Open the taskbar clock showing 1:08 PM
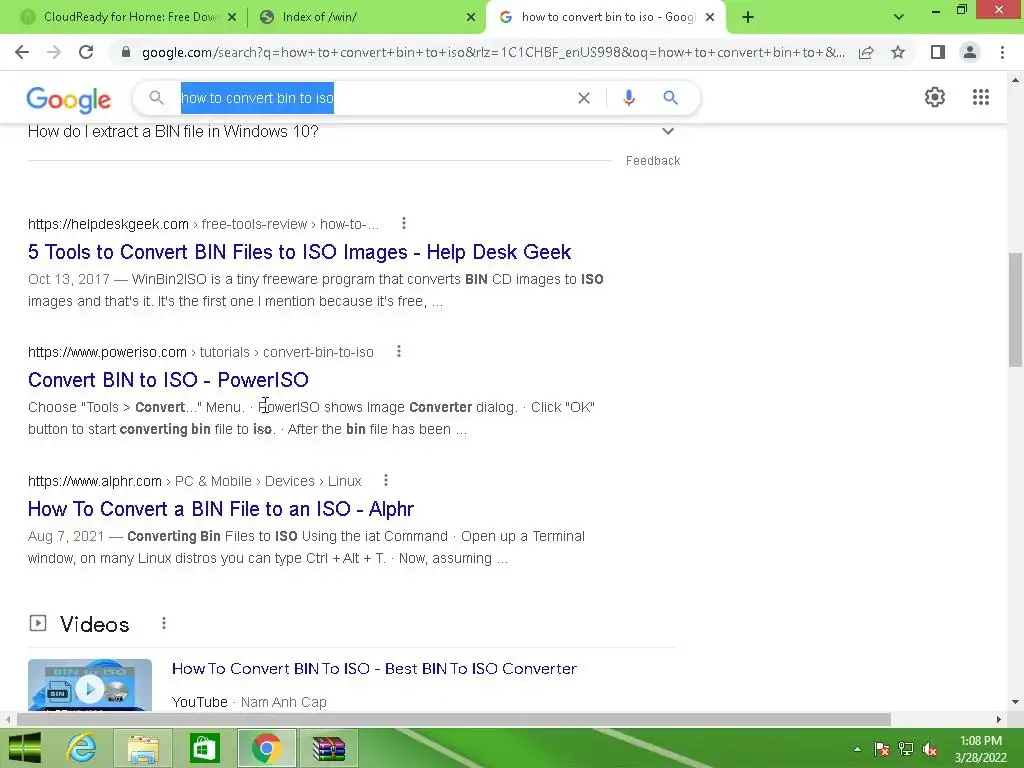The width and height of the screenshot is (1024, 768). click(x=980, y=749)
